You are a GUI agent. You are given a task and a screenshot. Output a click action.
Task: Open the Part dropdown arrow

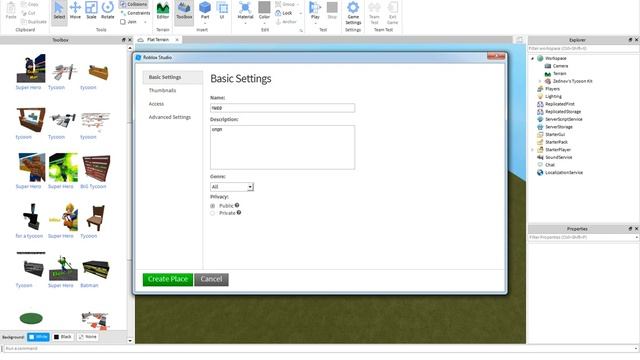tap(205, 23)
